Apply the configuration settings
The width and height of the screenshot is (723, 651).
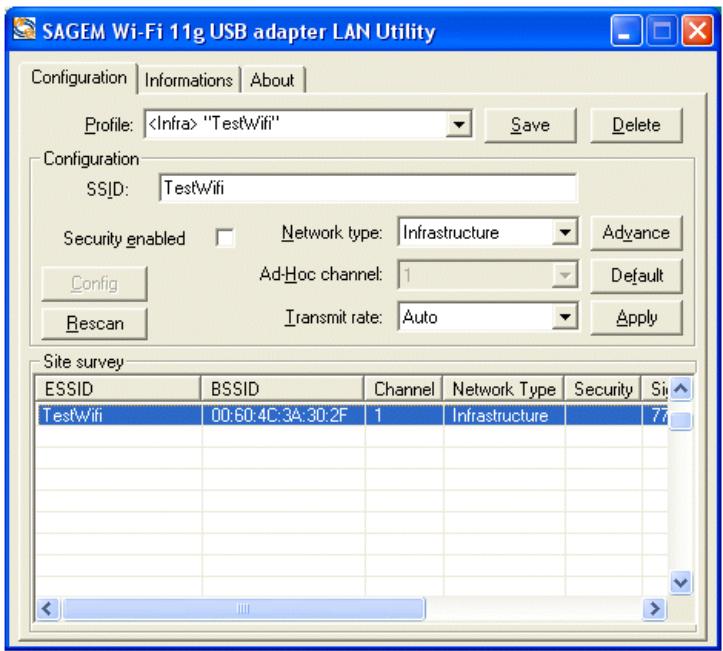[636, 318]
